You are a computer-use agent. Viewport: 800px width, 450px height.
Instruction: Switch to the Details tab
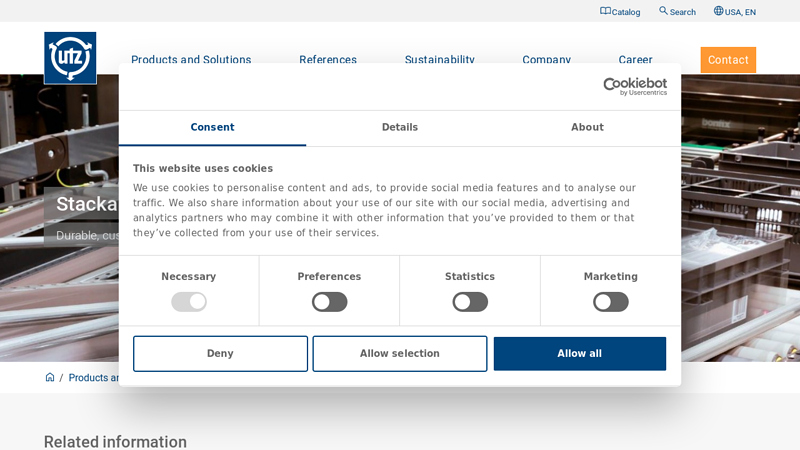tap(400, 128)
